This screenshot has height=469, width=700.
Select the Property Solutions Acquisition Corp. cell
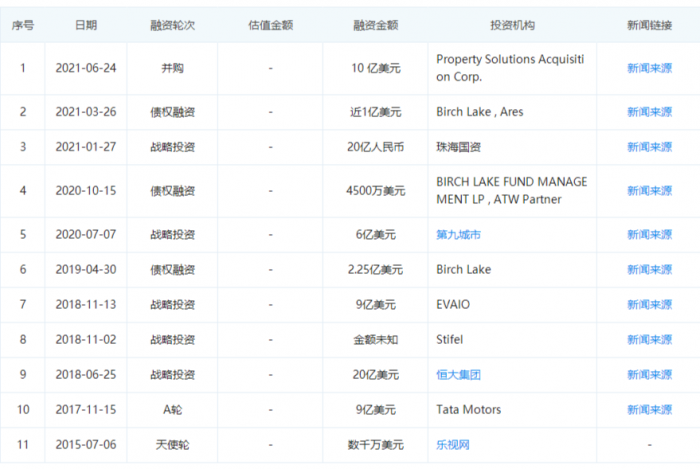tap(512, 68)
